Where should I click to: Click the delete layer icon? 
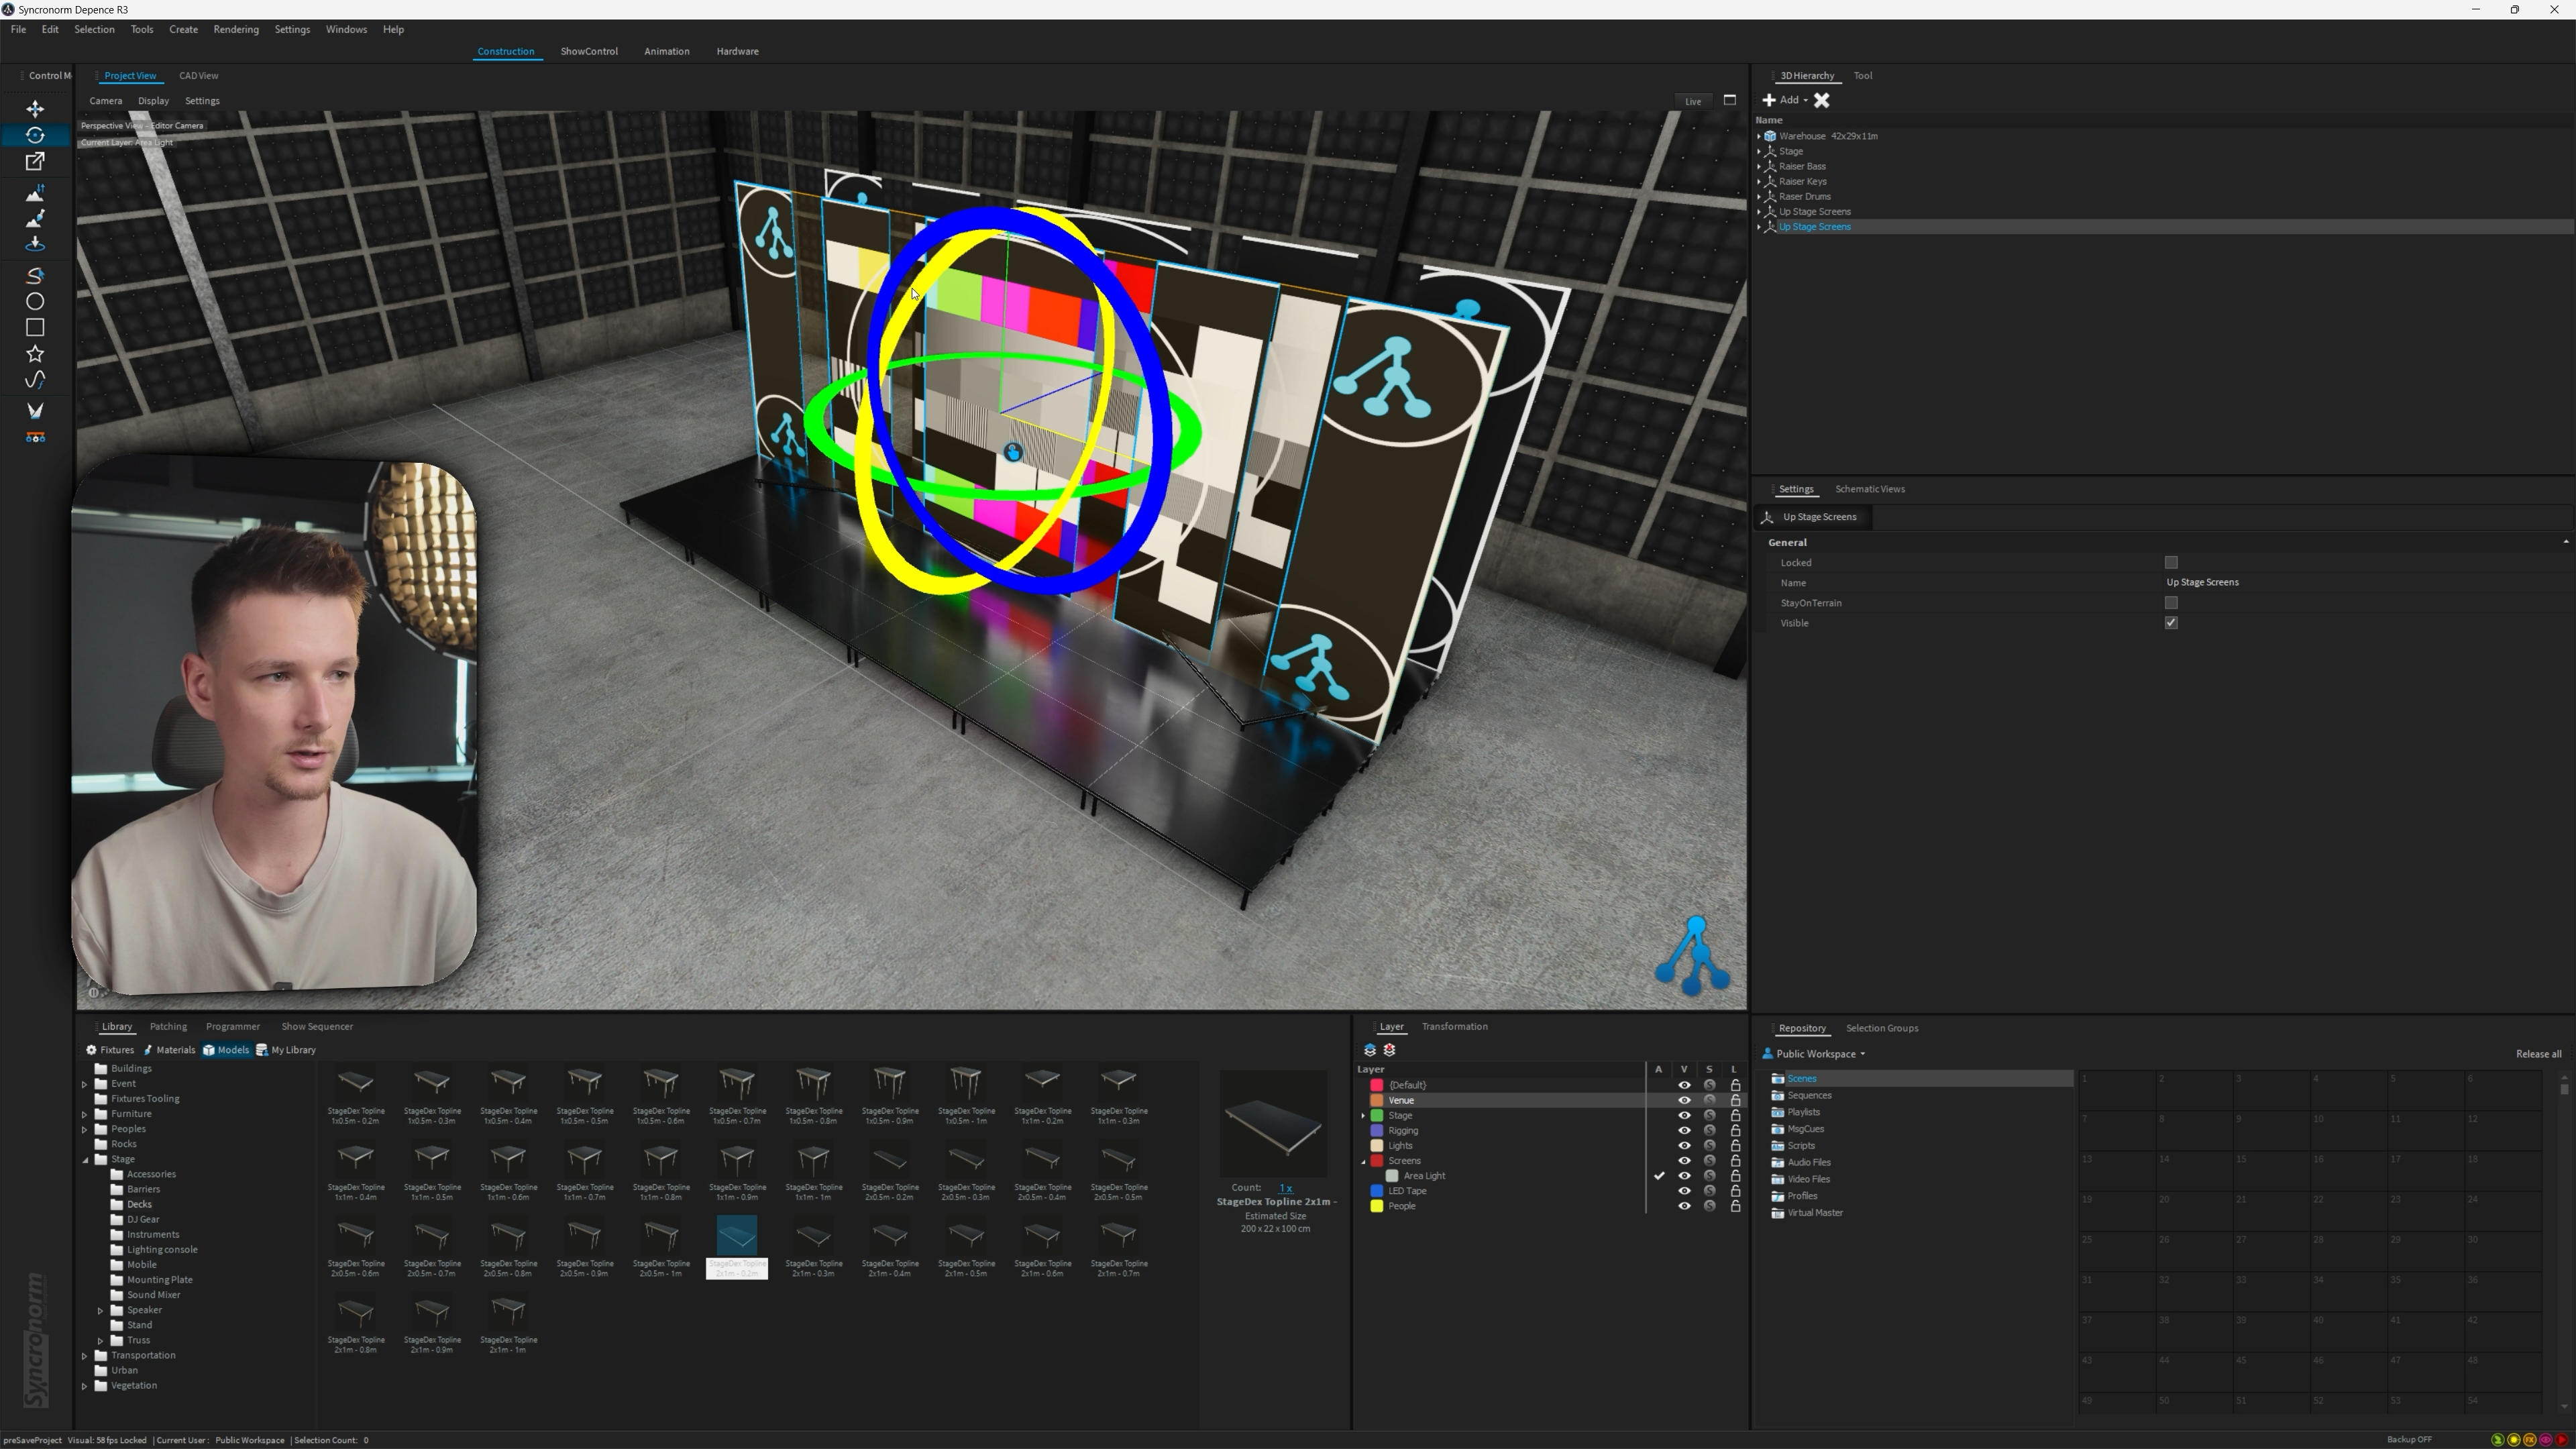click(1390, 1050)
